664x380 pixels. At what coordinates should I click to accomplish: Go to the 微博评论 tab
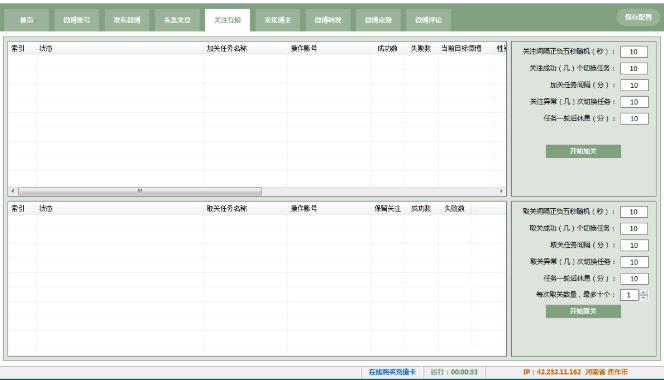pos(428,20)
